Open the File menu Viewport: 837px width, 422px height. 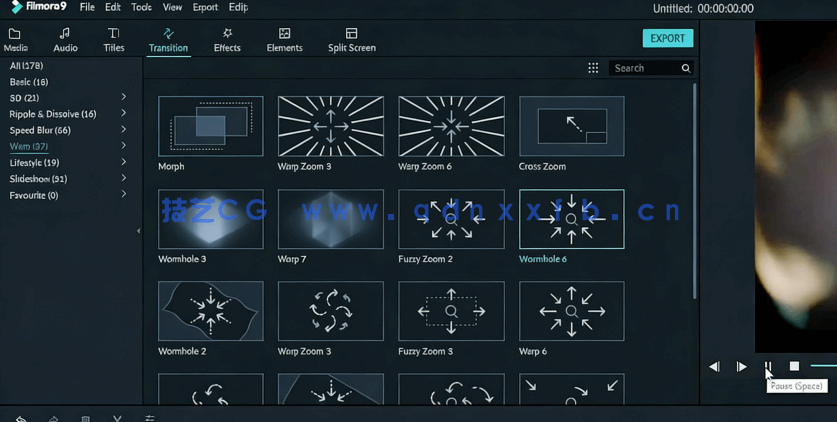click(87, 7)
